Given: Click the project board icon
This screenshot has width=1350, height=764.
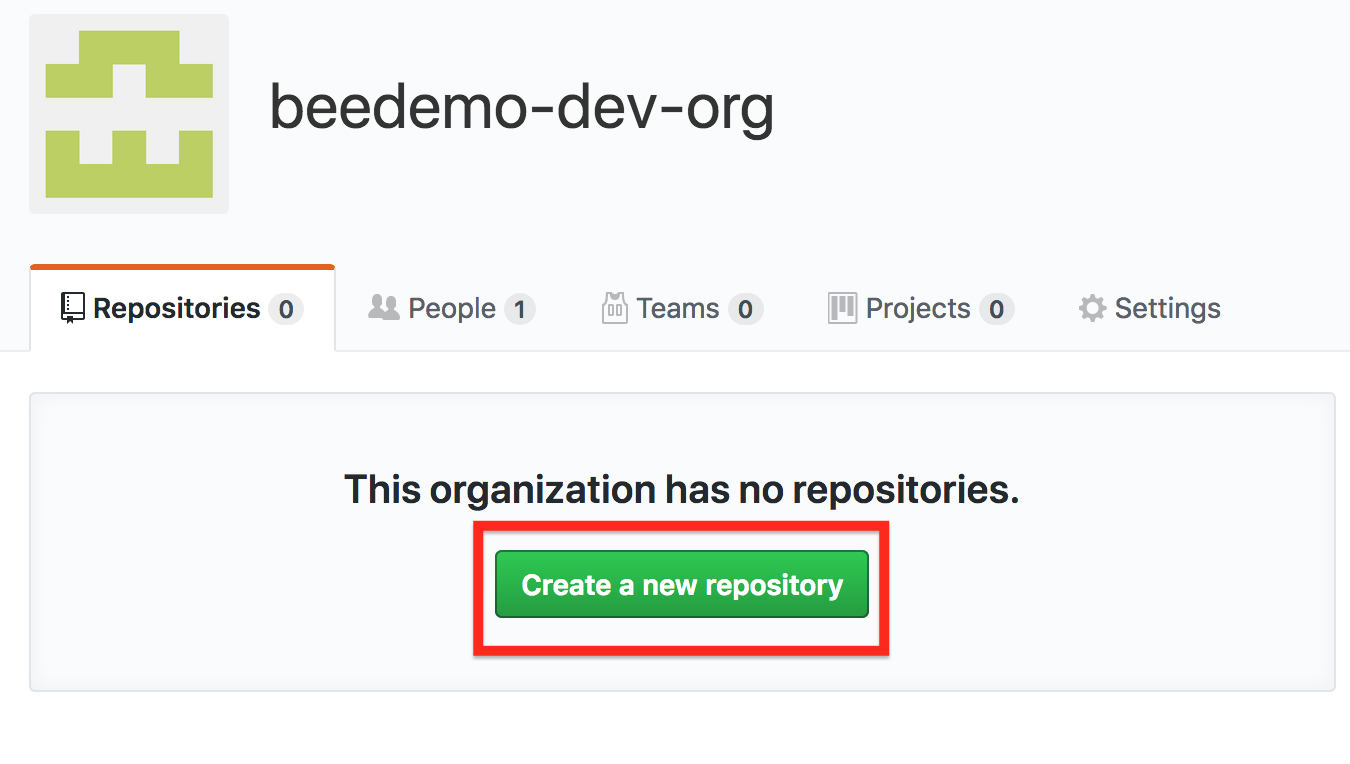Looking at the screenshot, I should pyautogui.click(x=843, y=308).
